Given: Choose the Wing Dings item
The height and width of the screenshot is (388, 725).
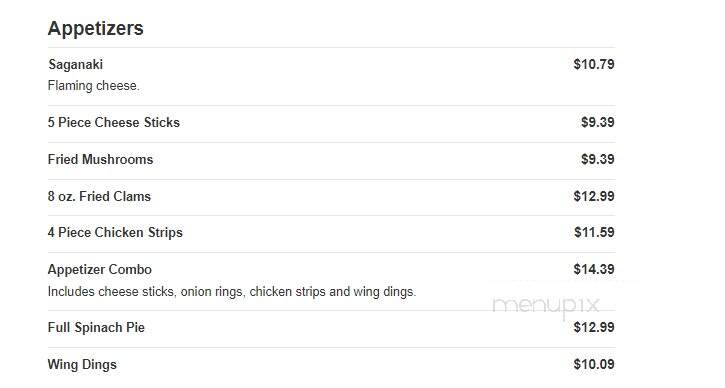Looking at the screenshot, I should coord(82,364).
